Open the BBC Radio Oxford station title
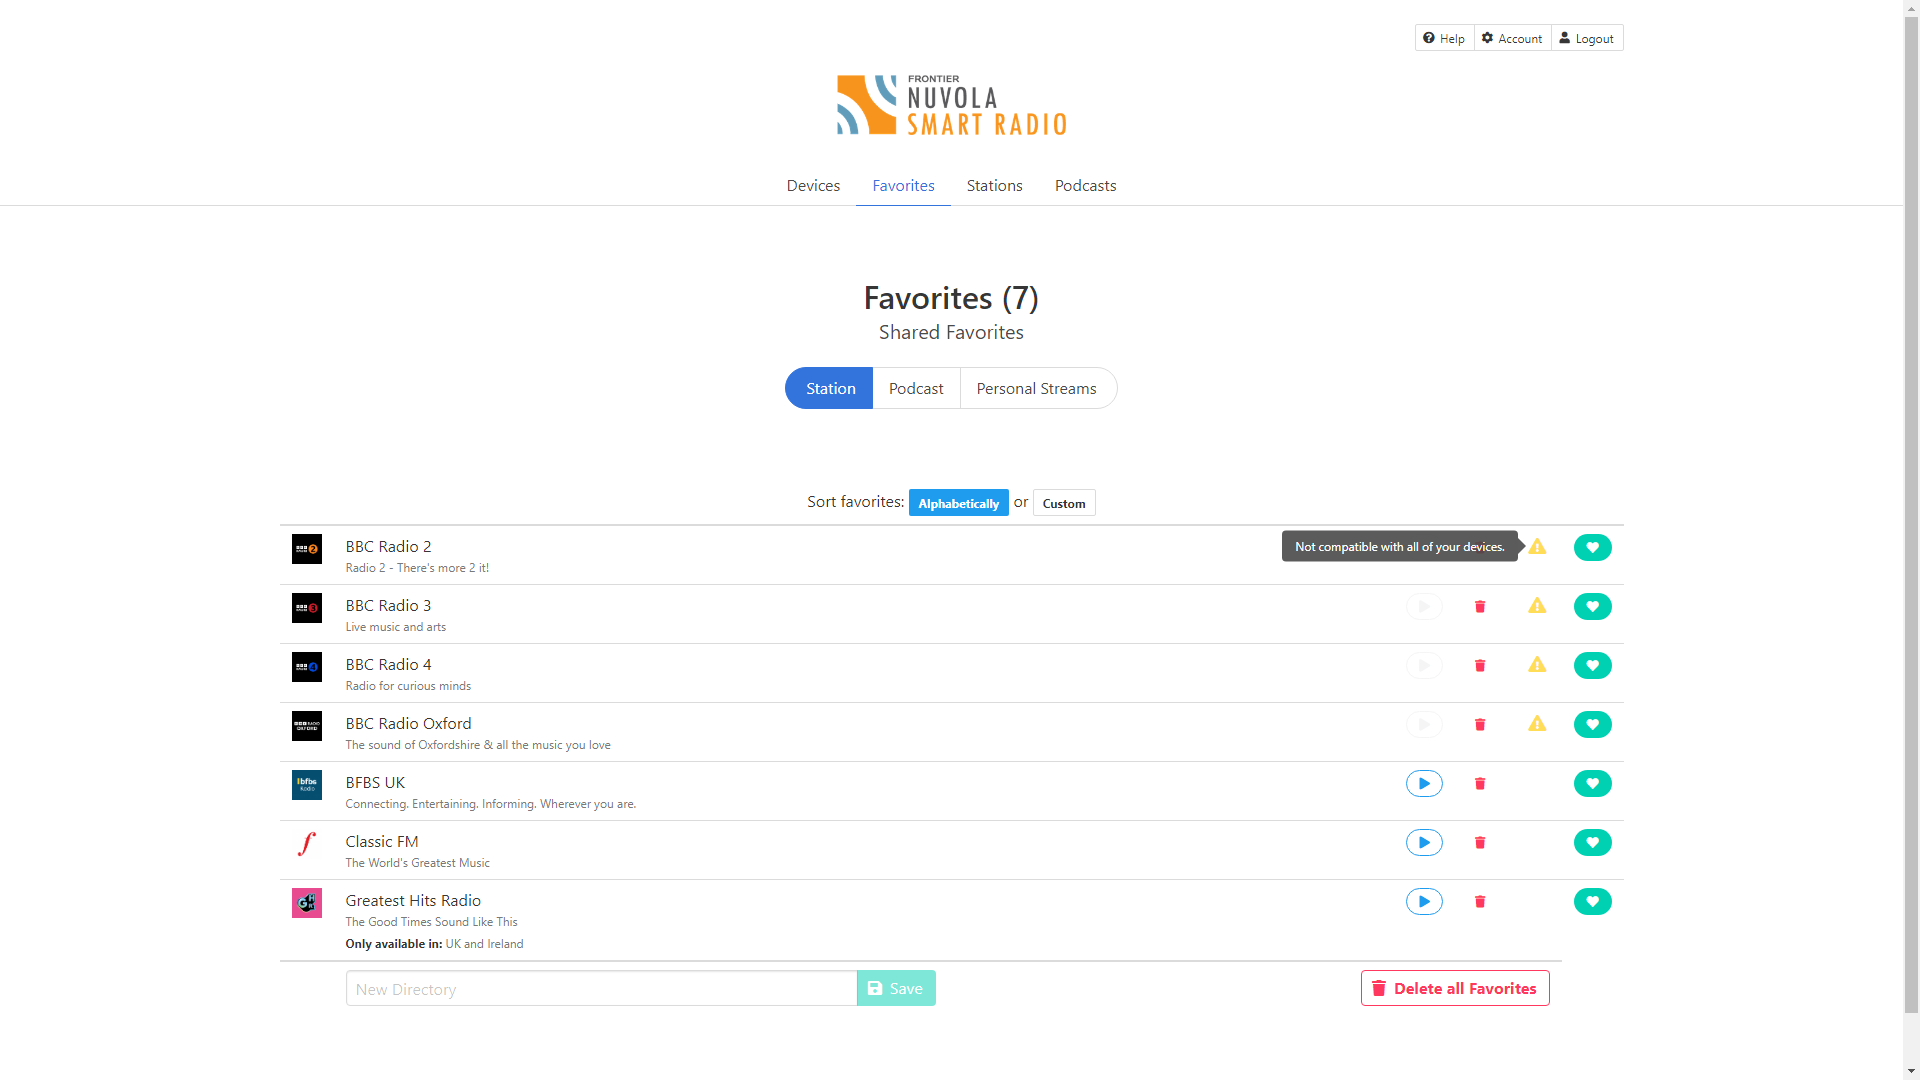The height and width of the screenshot is (1080, 1920). 408,724
